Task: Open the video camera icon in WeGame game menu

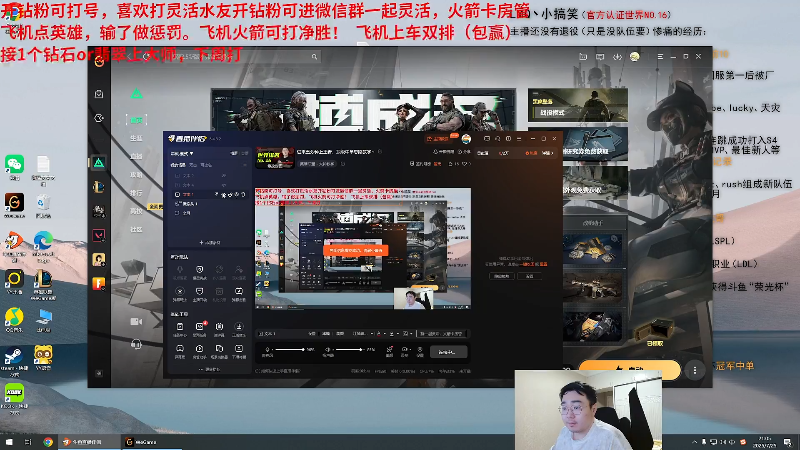Action: pos(136,321)
